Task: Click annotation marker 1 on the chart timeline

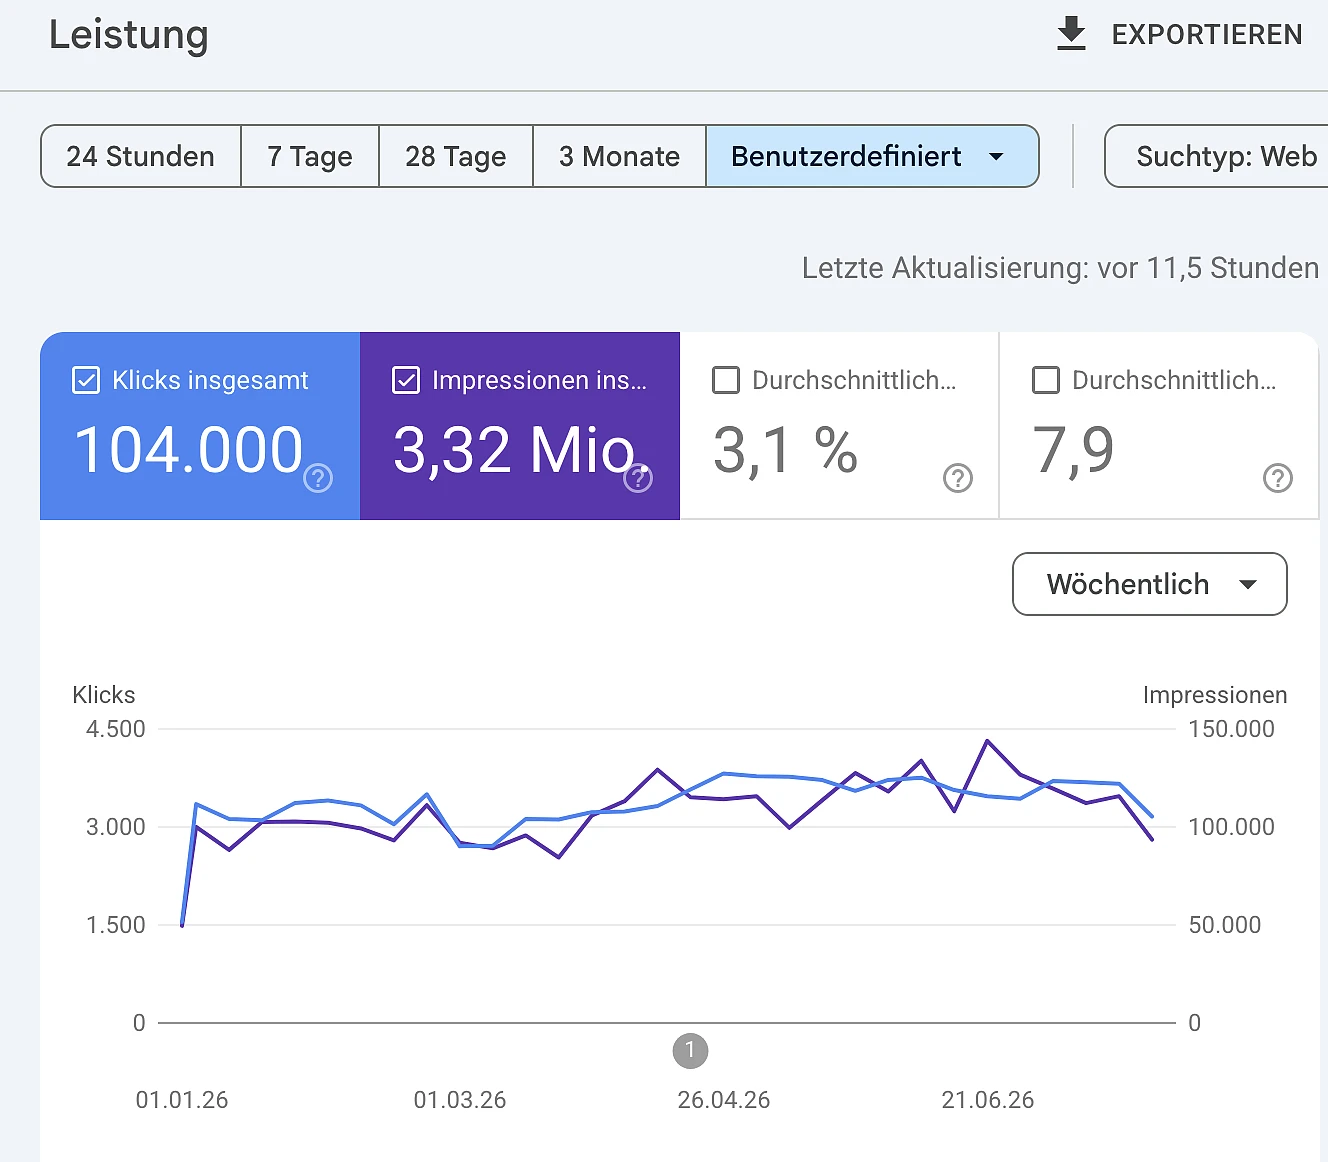Action: 690,1051
